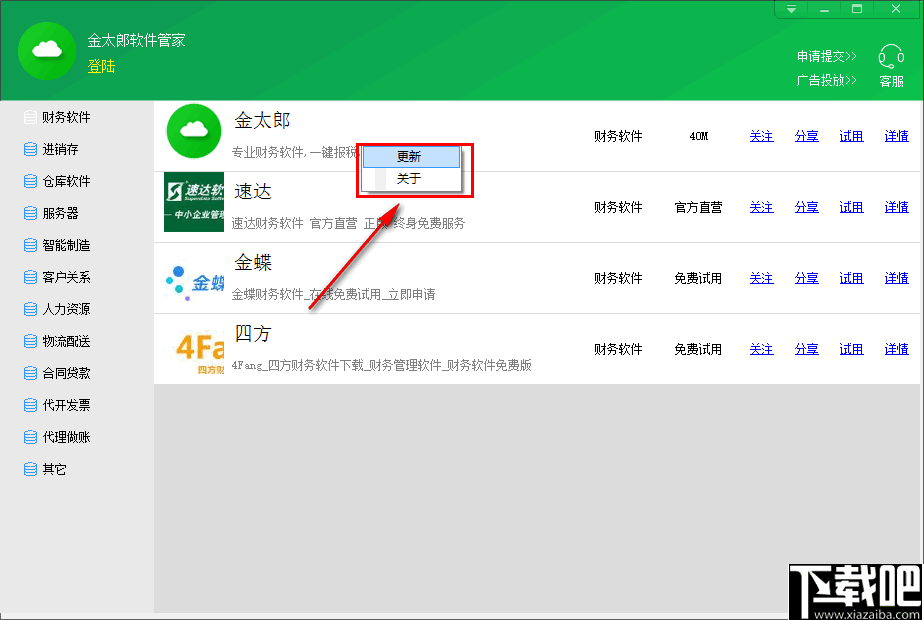Screen dimensions: 924x620
Task: Open the 智能制造 category
Action: (66, 245)
